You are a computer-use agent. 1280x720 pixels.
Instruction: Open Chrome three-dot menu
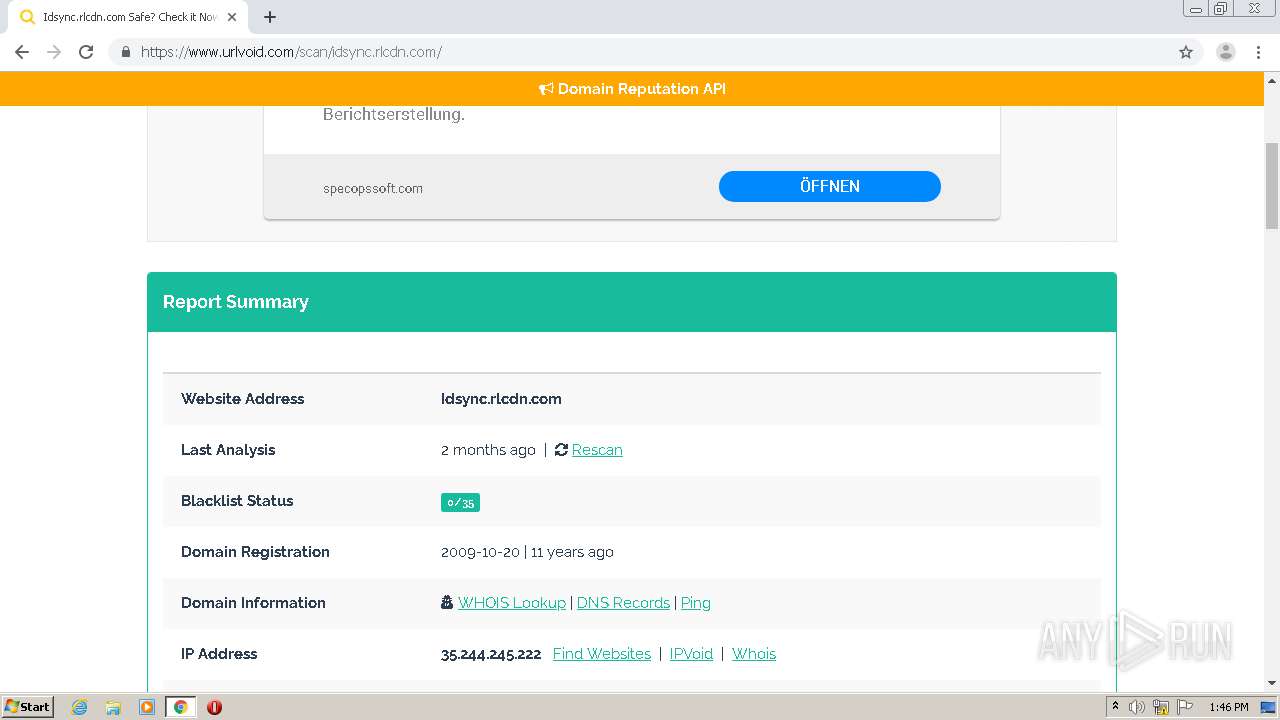1258,52
